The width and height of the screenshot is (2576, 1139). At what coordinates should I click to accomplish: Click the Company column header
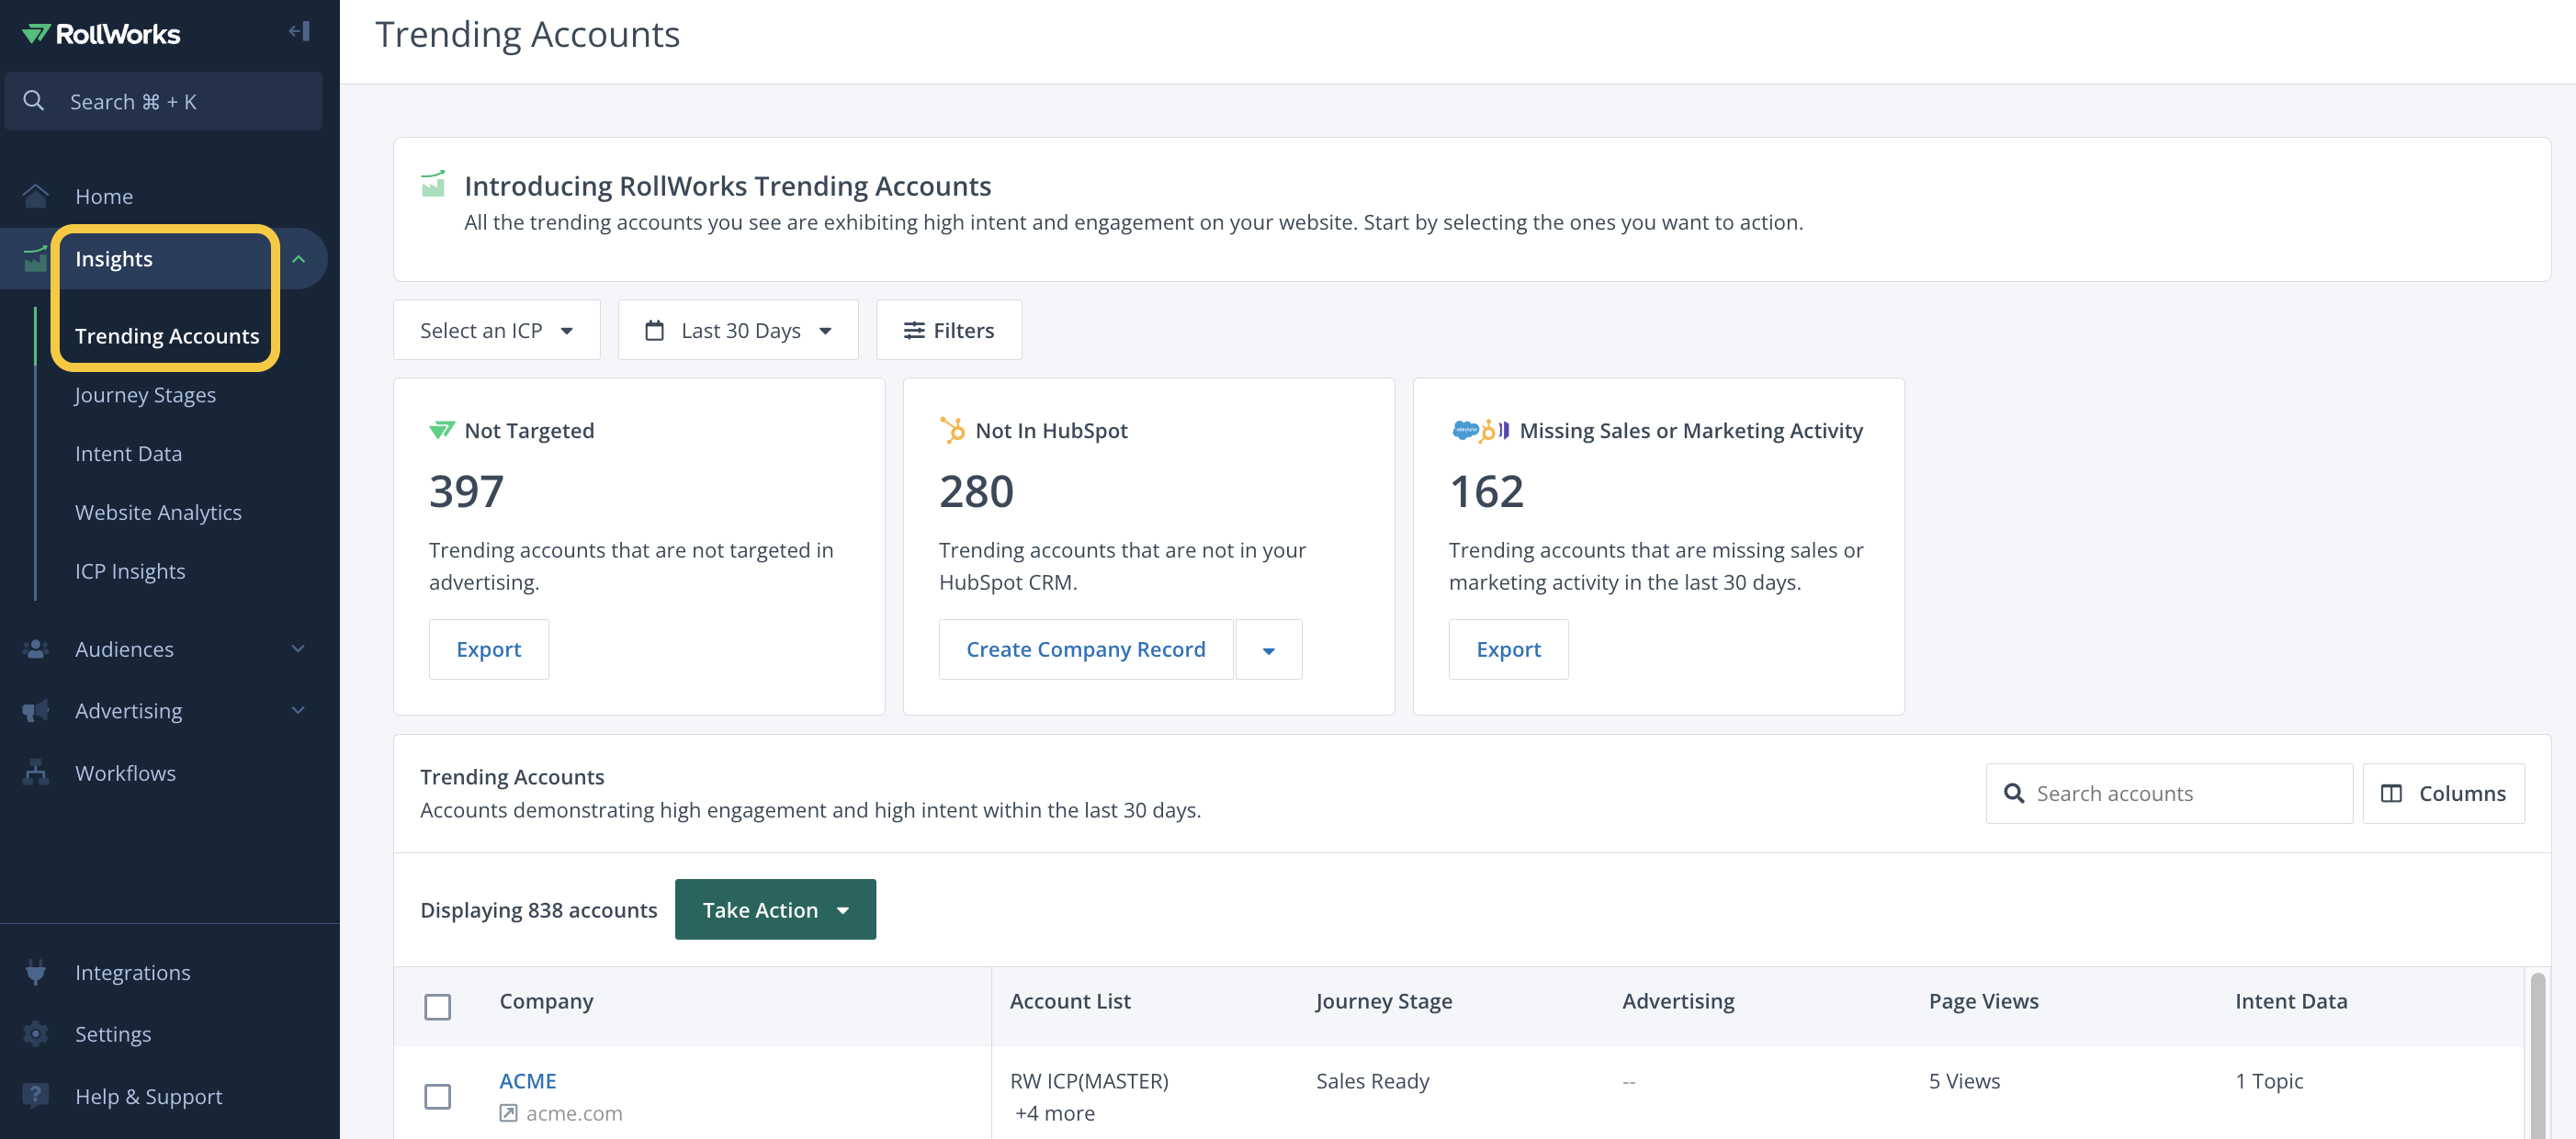546,1001
